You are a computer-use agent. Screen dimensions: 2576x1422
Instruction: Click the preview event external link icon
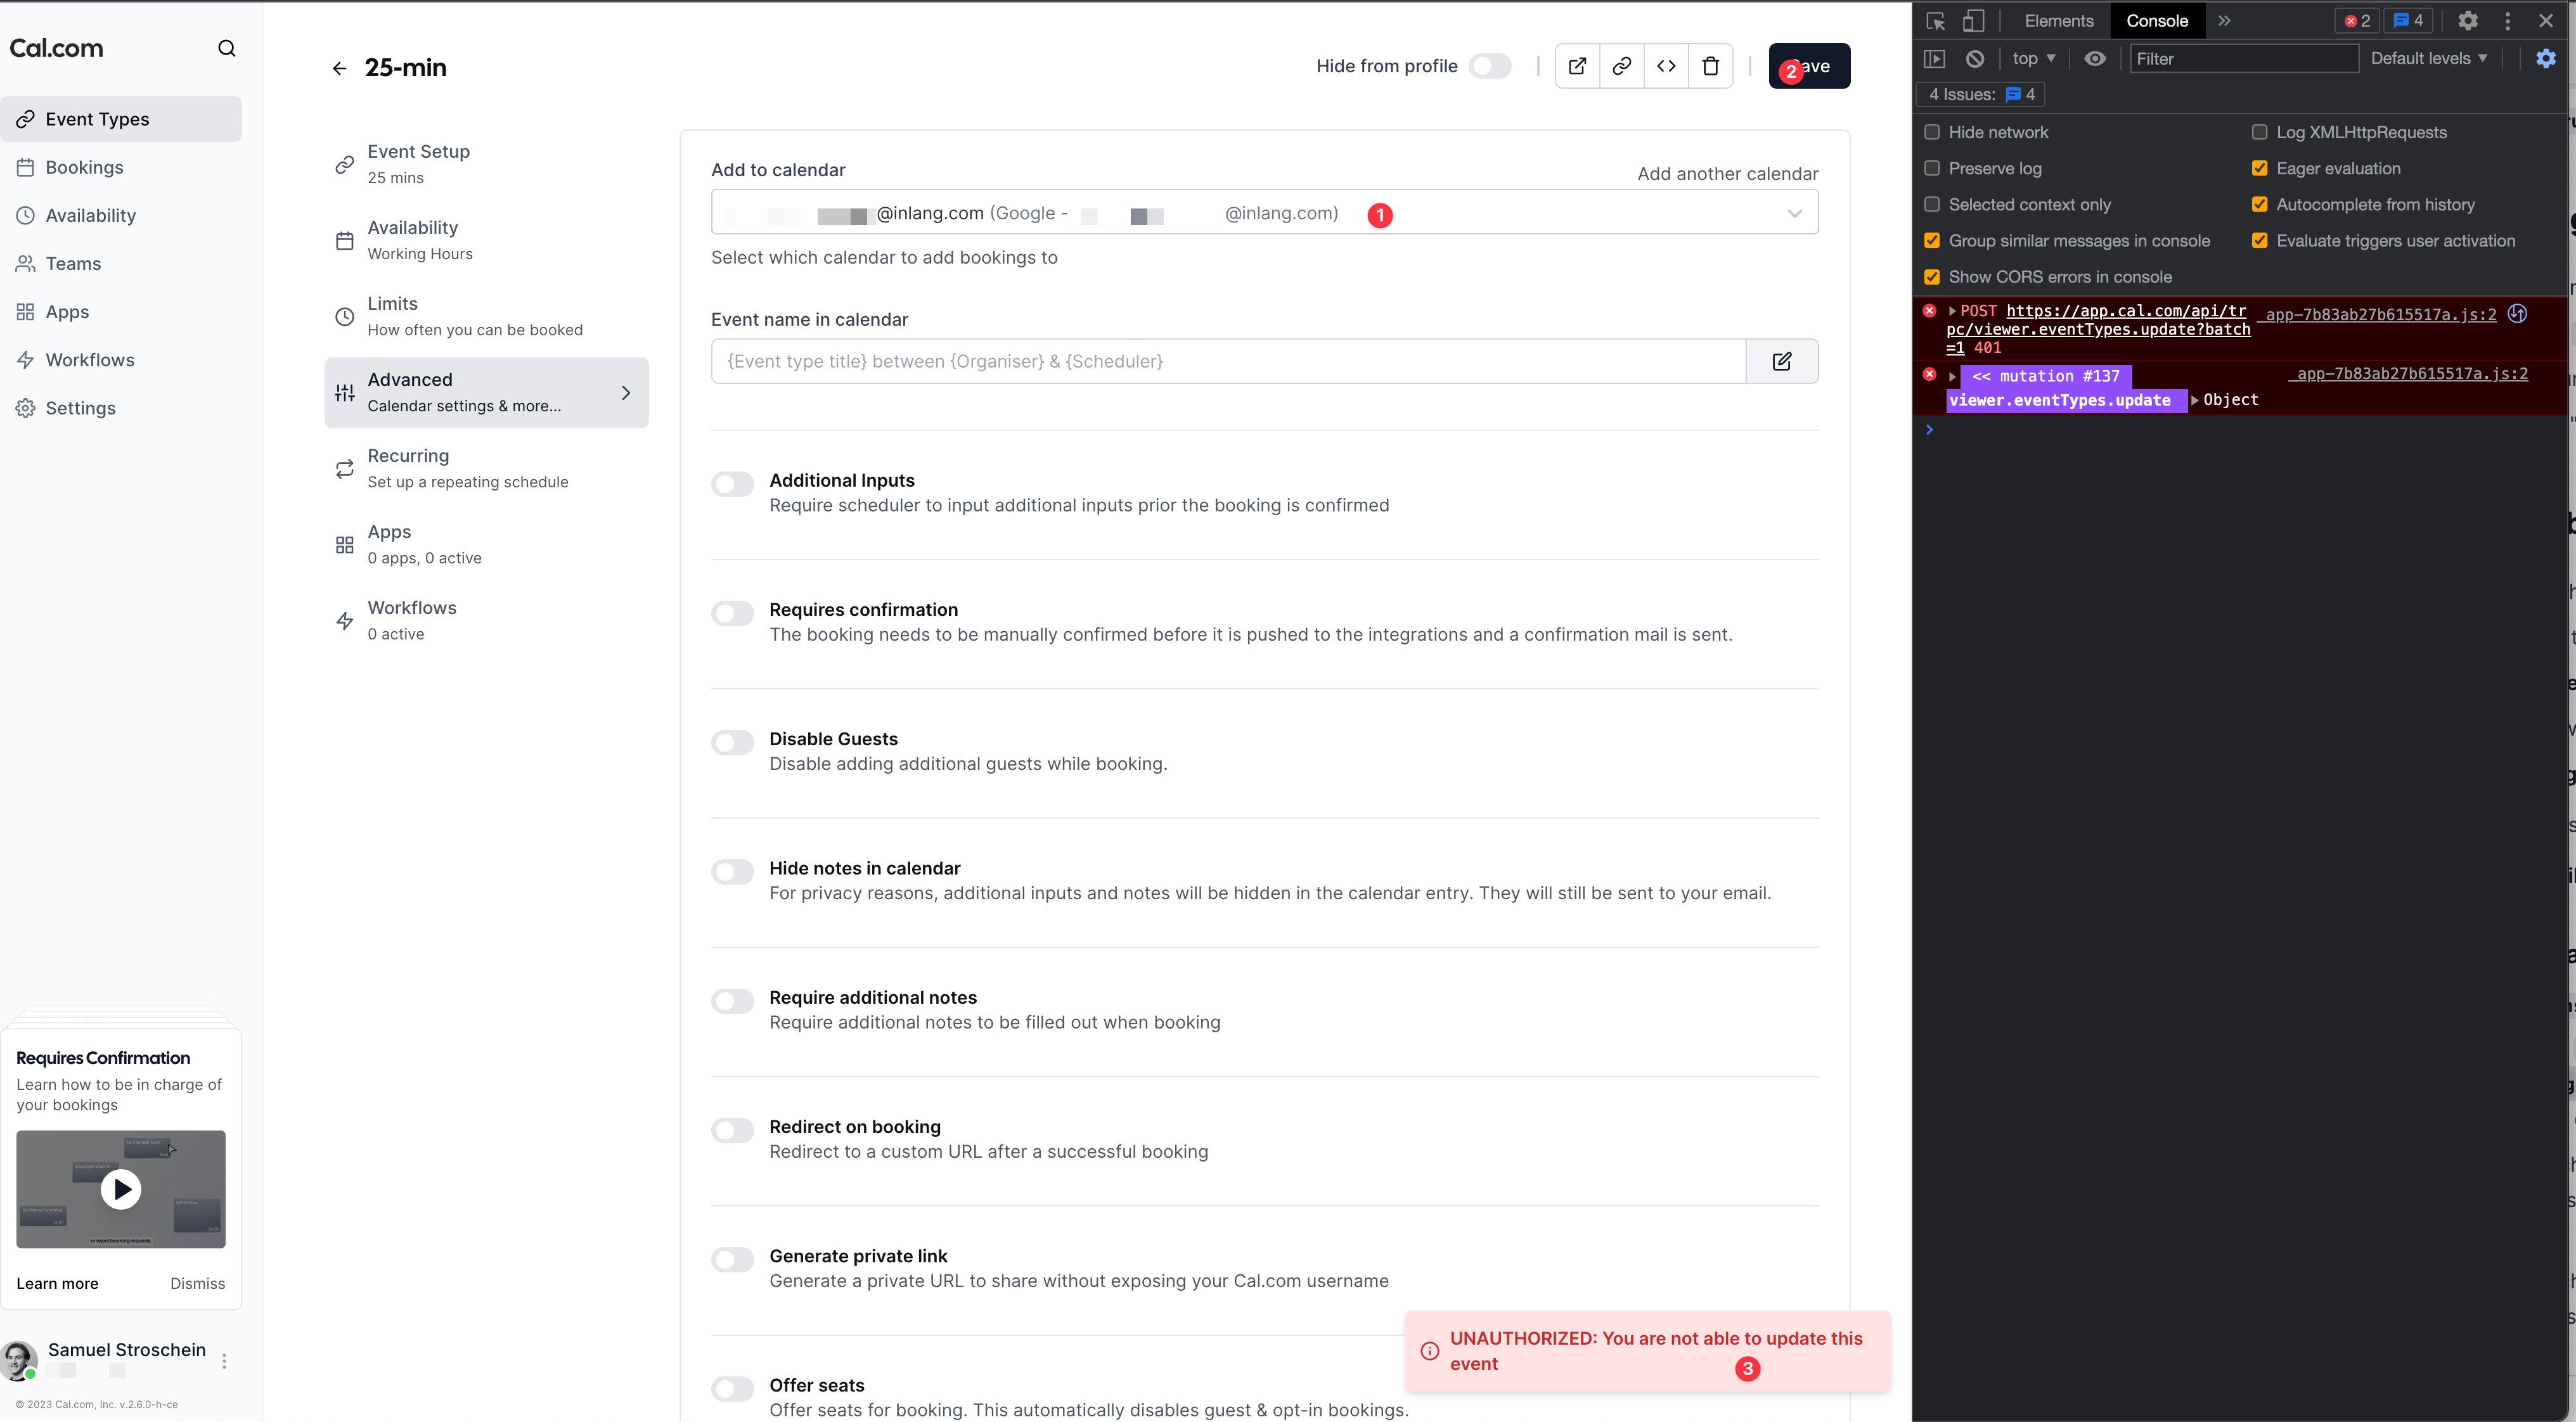pos(1577,66)
